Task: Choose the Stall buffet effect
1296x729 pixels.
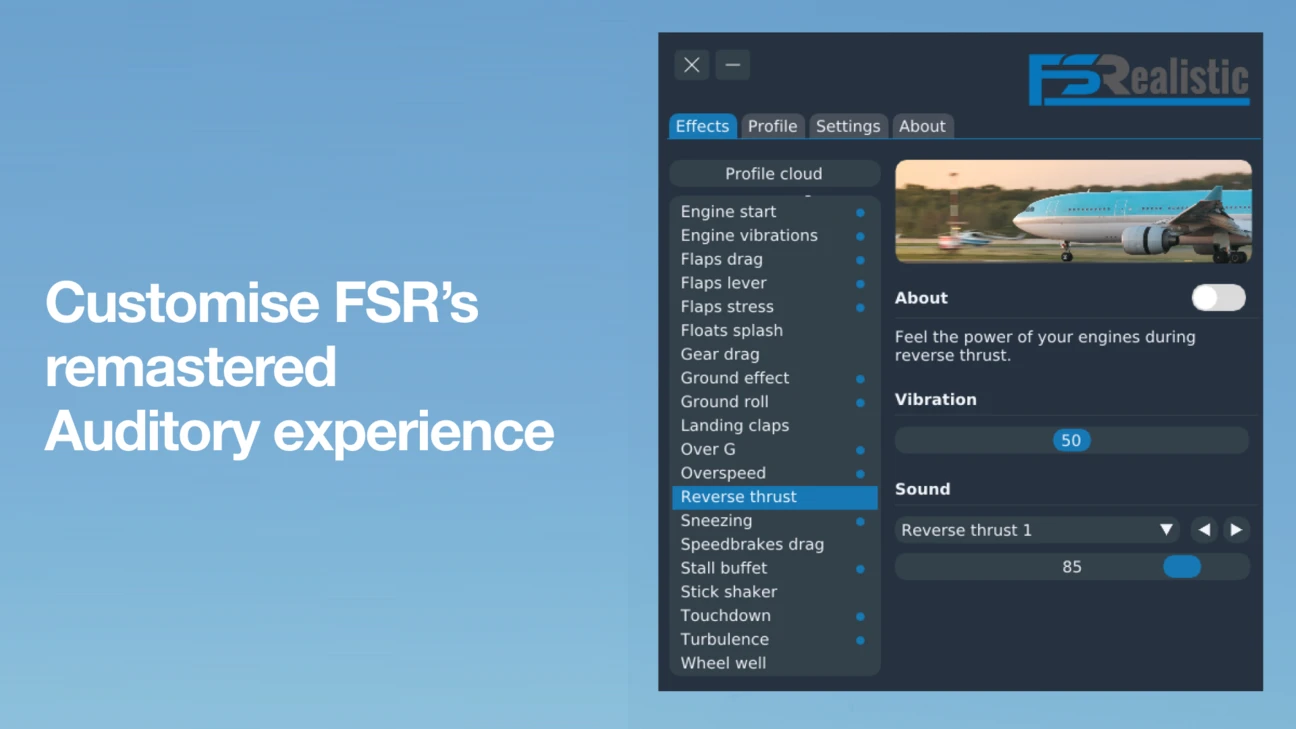Action: [774, 568]
